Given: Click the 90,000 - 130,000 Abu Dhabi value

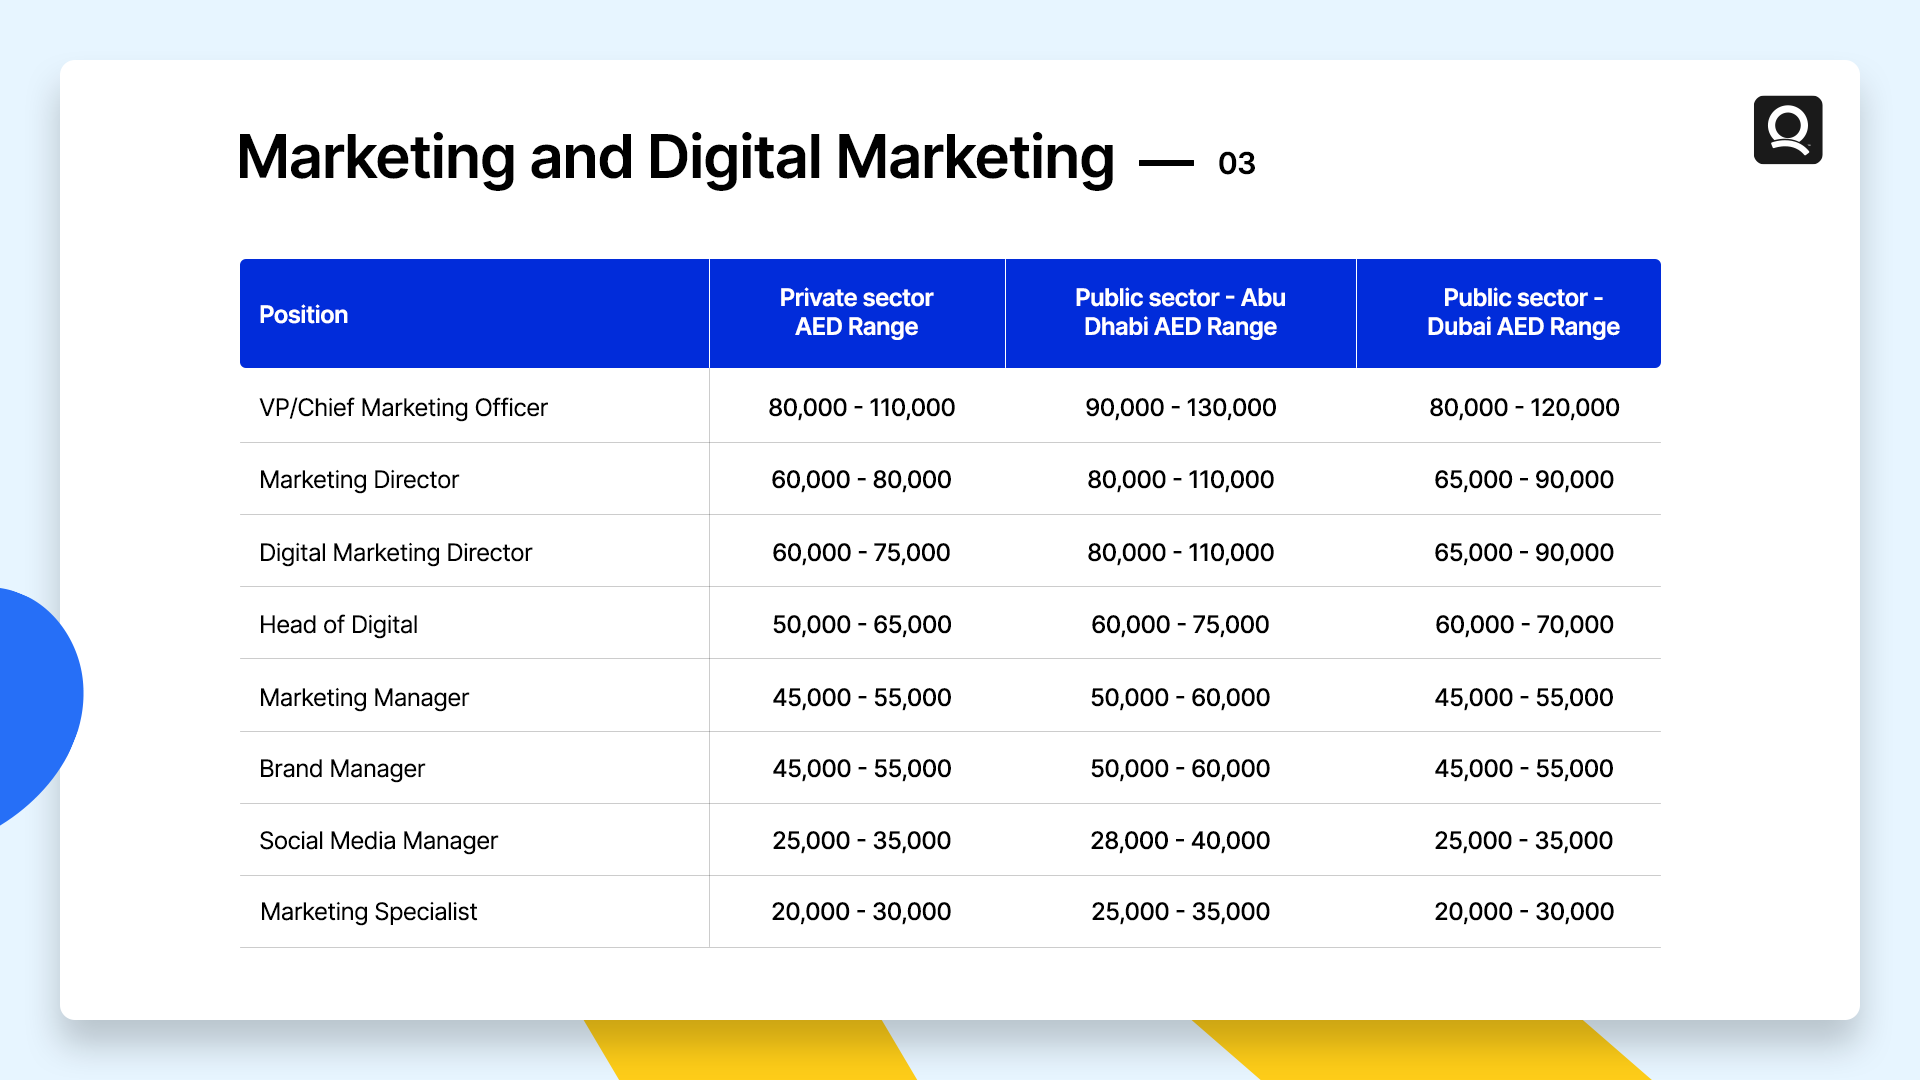Looking at the screenshot, I should pos(1180,408).
